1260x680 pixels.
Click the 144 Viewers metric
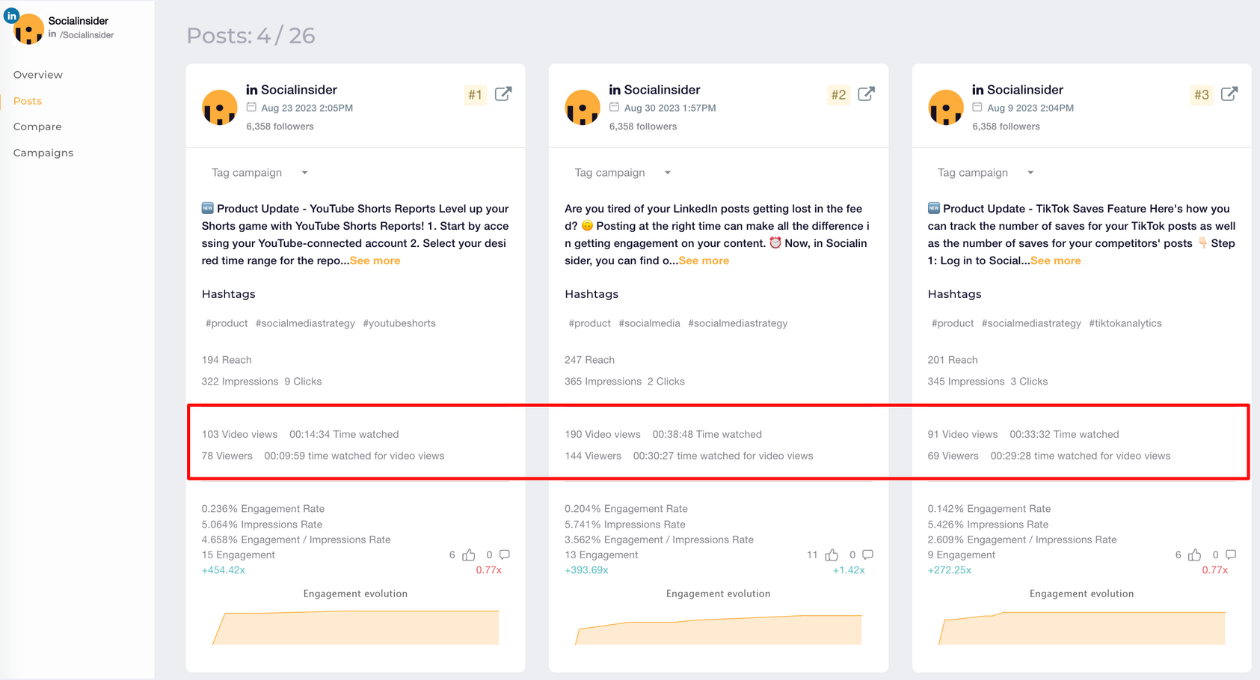(x=593, y=456)
